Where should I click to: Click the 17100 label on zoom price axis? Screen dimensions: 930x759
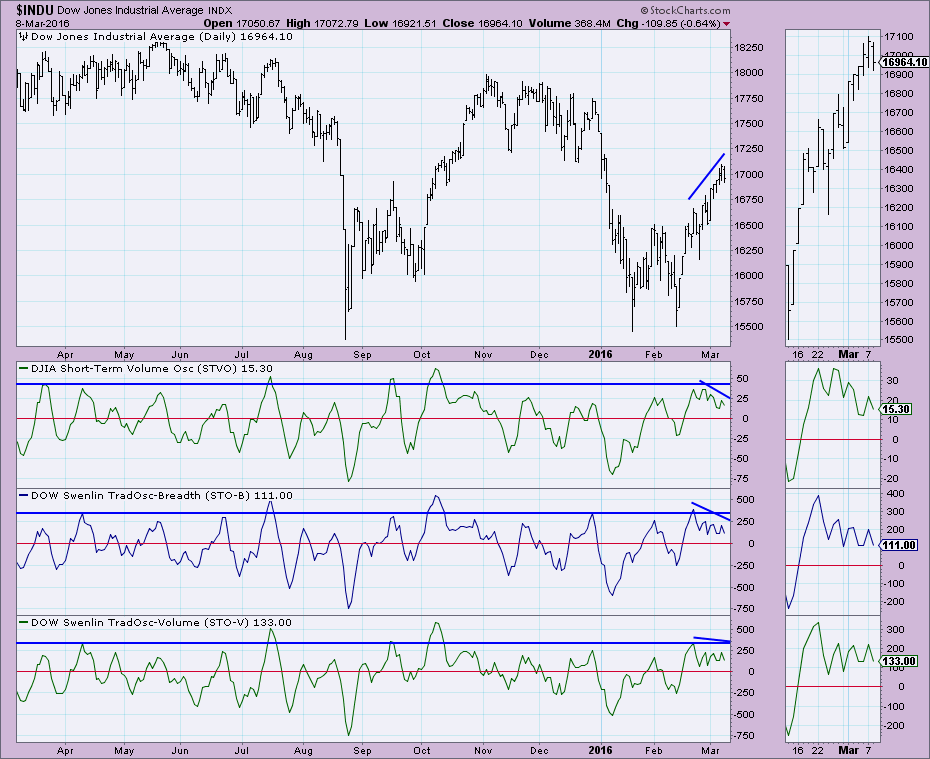898,37
